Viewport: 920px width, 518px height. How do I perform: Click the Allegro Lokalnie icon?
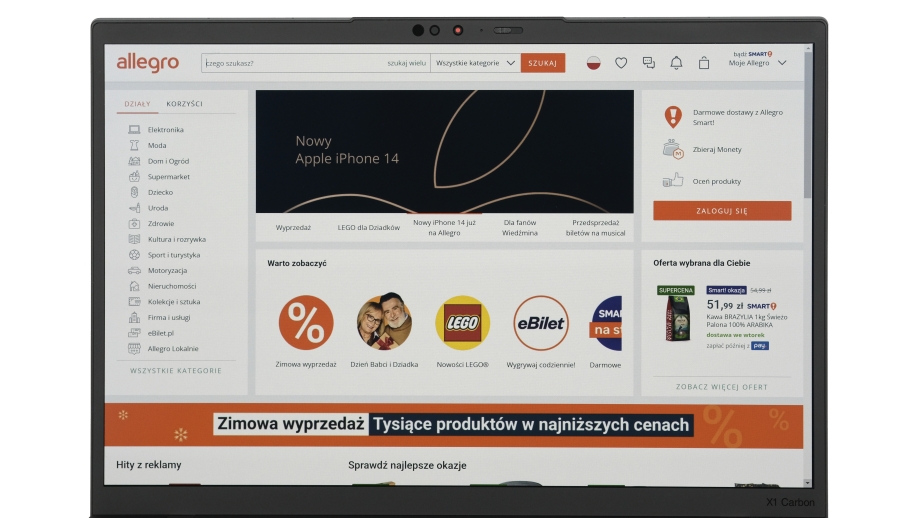134,348
